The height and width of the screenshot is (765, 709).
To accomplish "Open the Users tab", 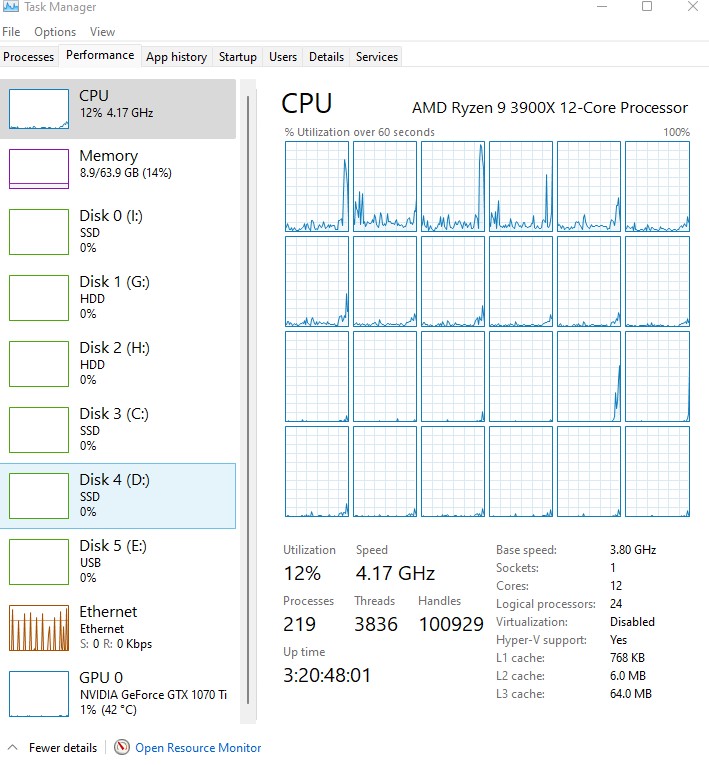I will [283, 57].
